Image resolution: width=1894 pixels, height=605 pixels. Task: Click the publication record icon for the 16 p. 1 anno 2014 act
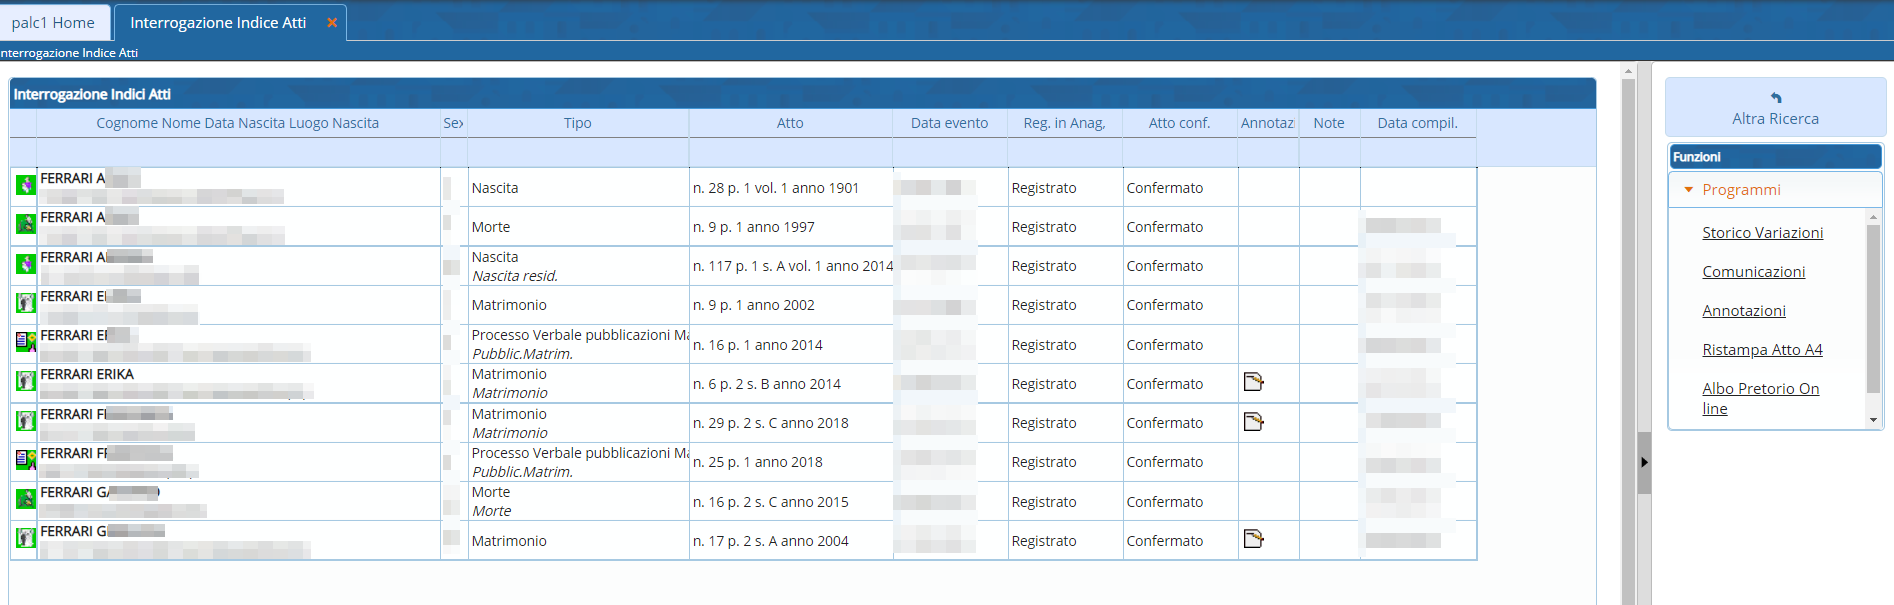25,342
